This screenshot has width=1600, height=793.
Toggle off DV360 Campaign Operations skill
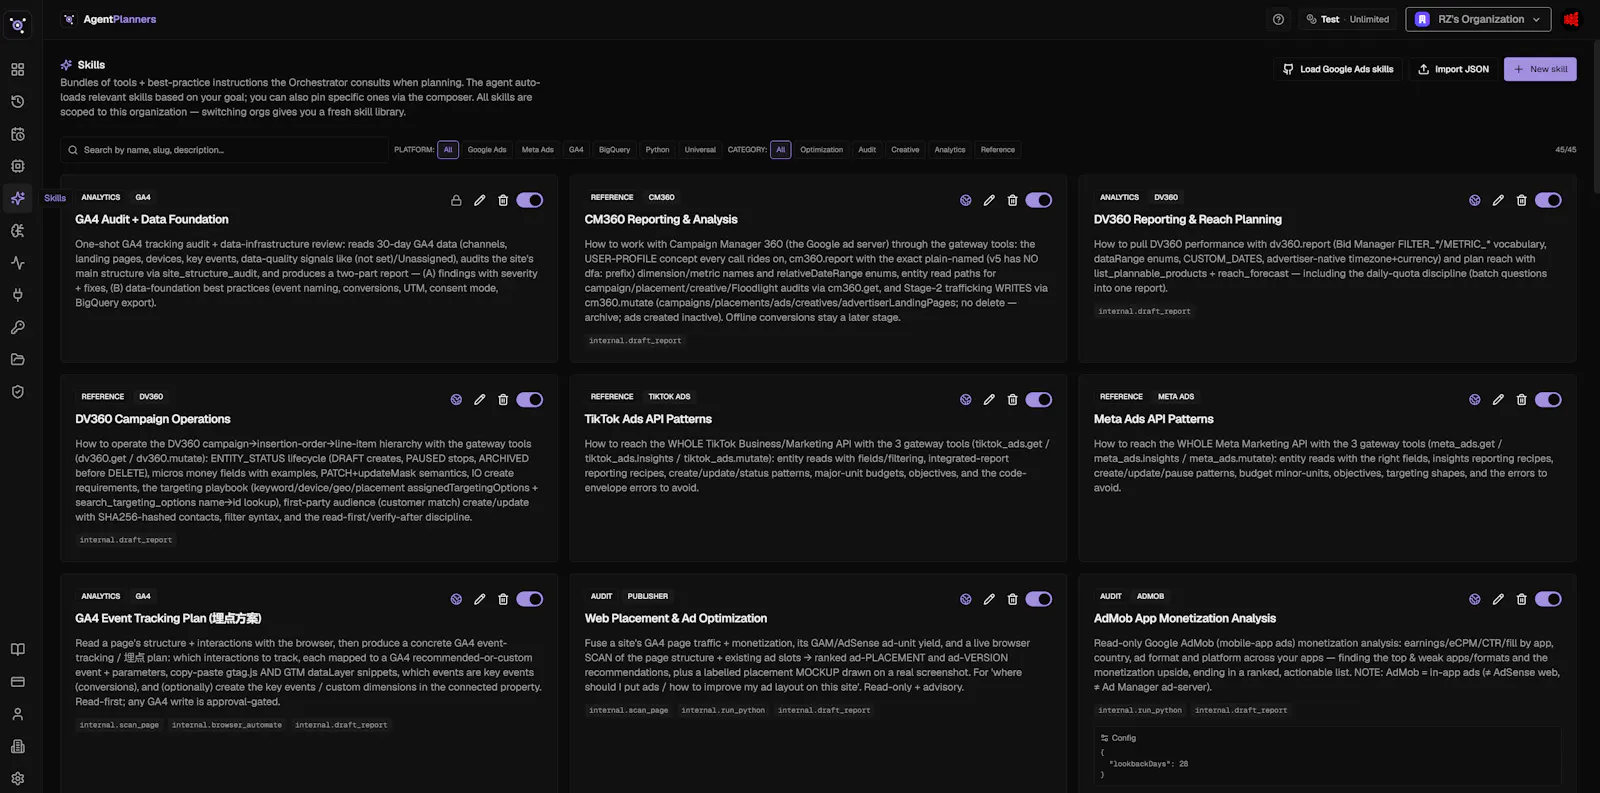tap(530, 400)
